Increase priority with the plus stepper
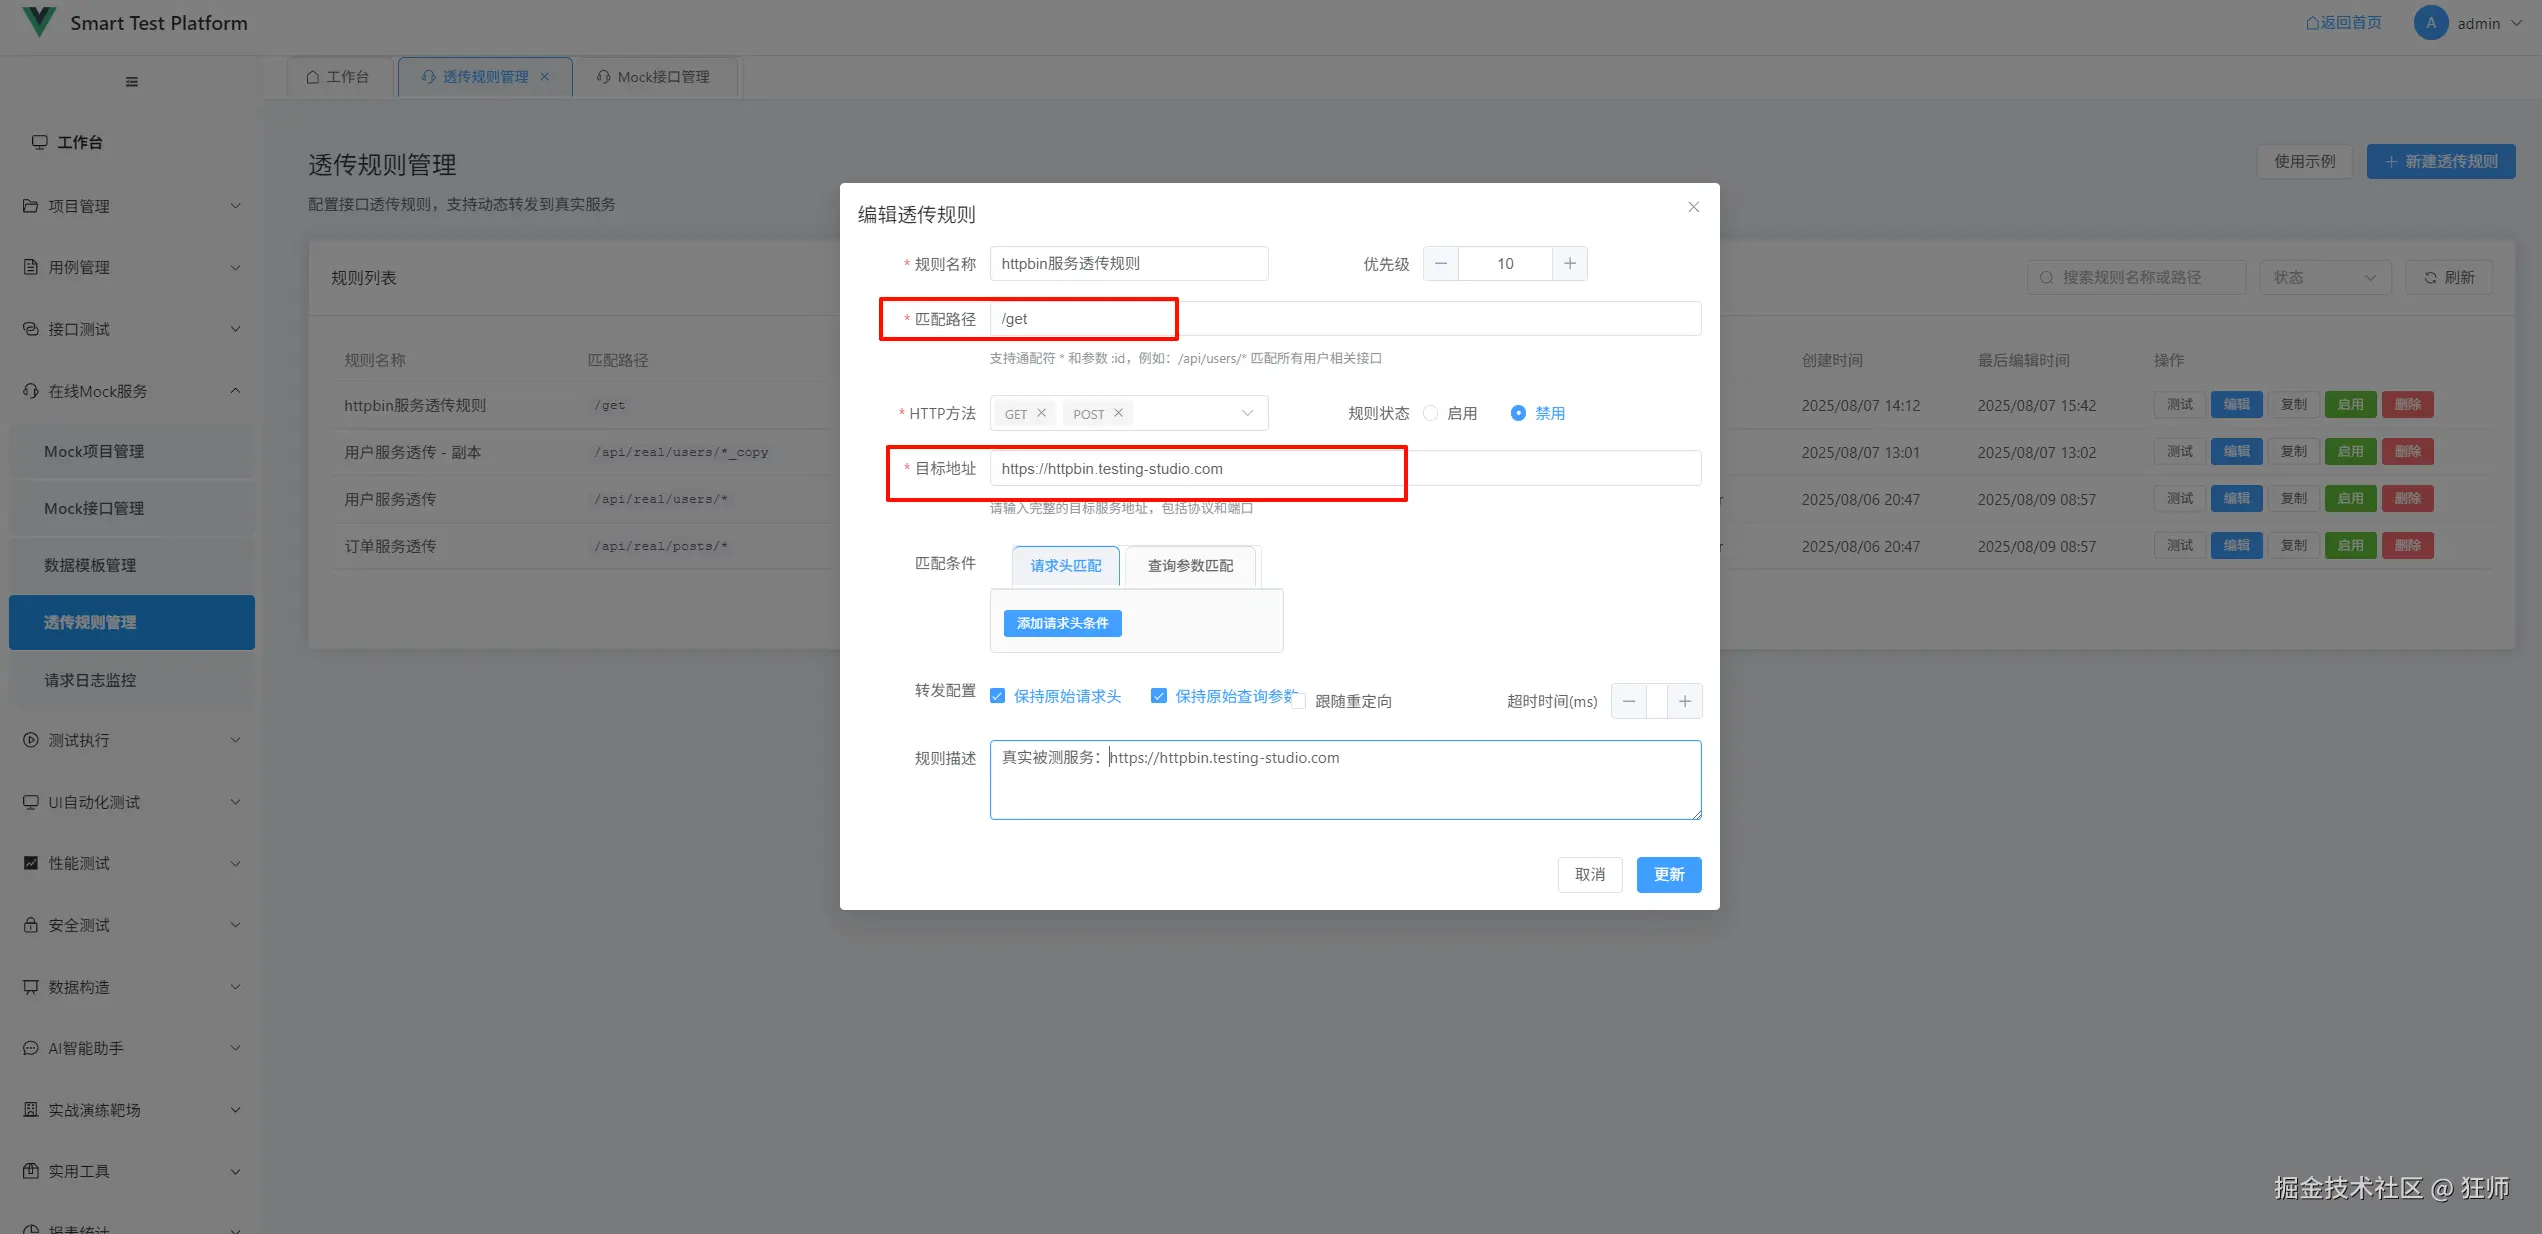This screenshot has height=1234, width=2542. click(x=1569, y=264)
